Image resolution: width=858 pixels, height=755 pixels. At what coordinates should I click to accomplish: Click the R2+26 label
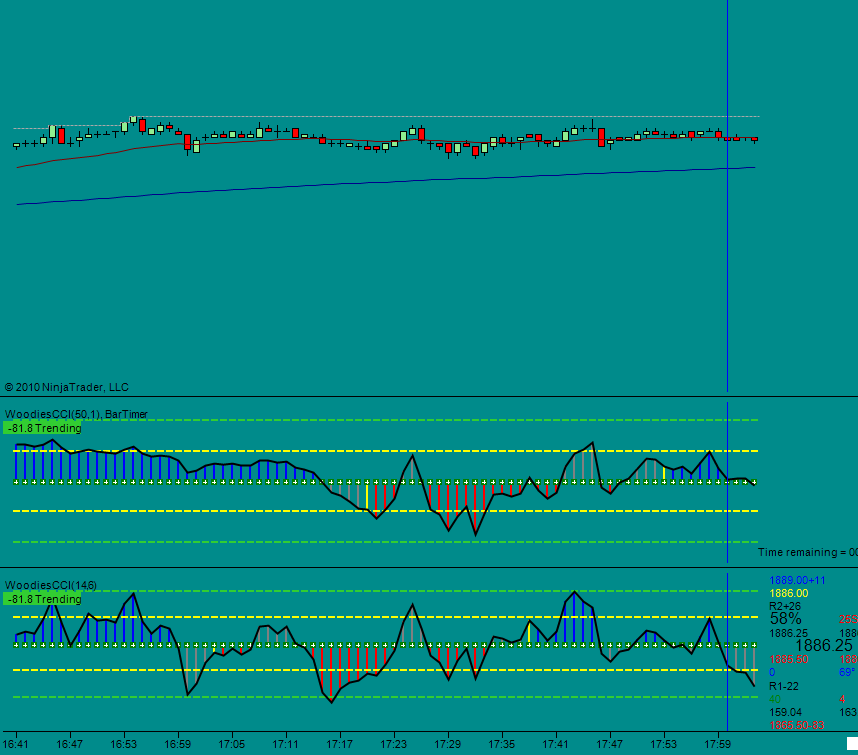(x=785, y=606)
